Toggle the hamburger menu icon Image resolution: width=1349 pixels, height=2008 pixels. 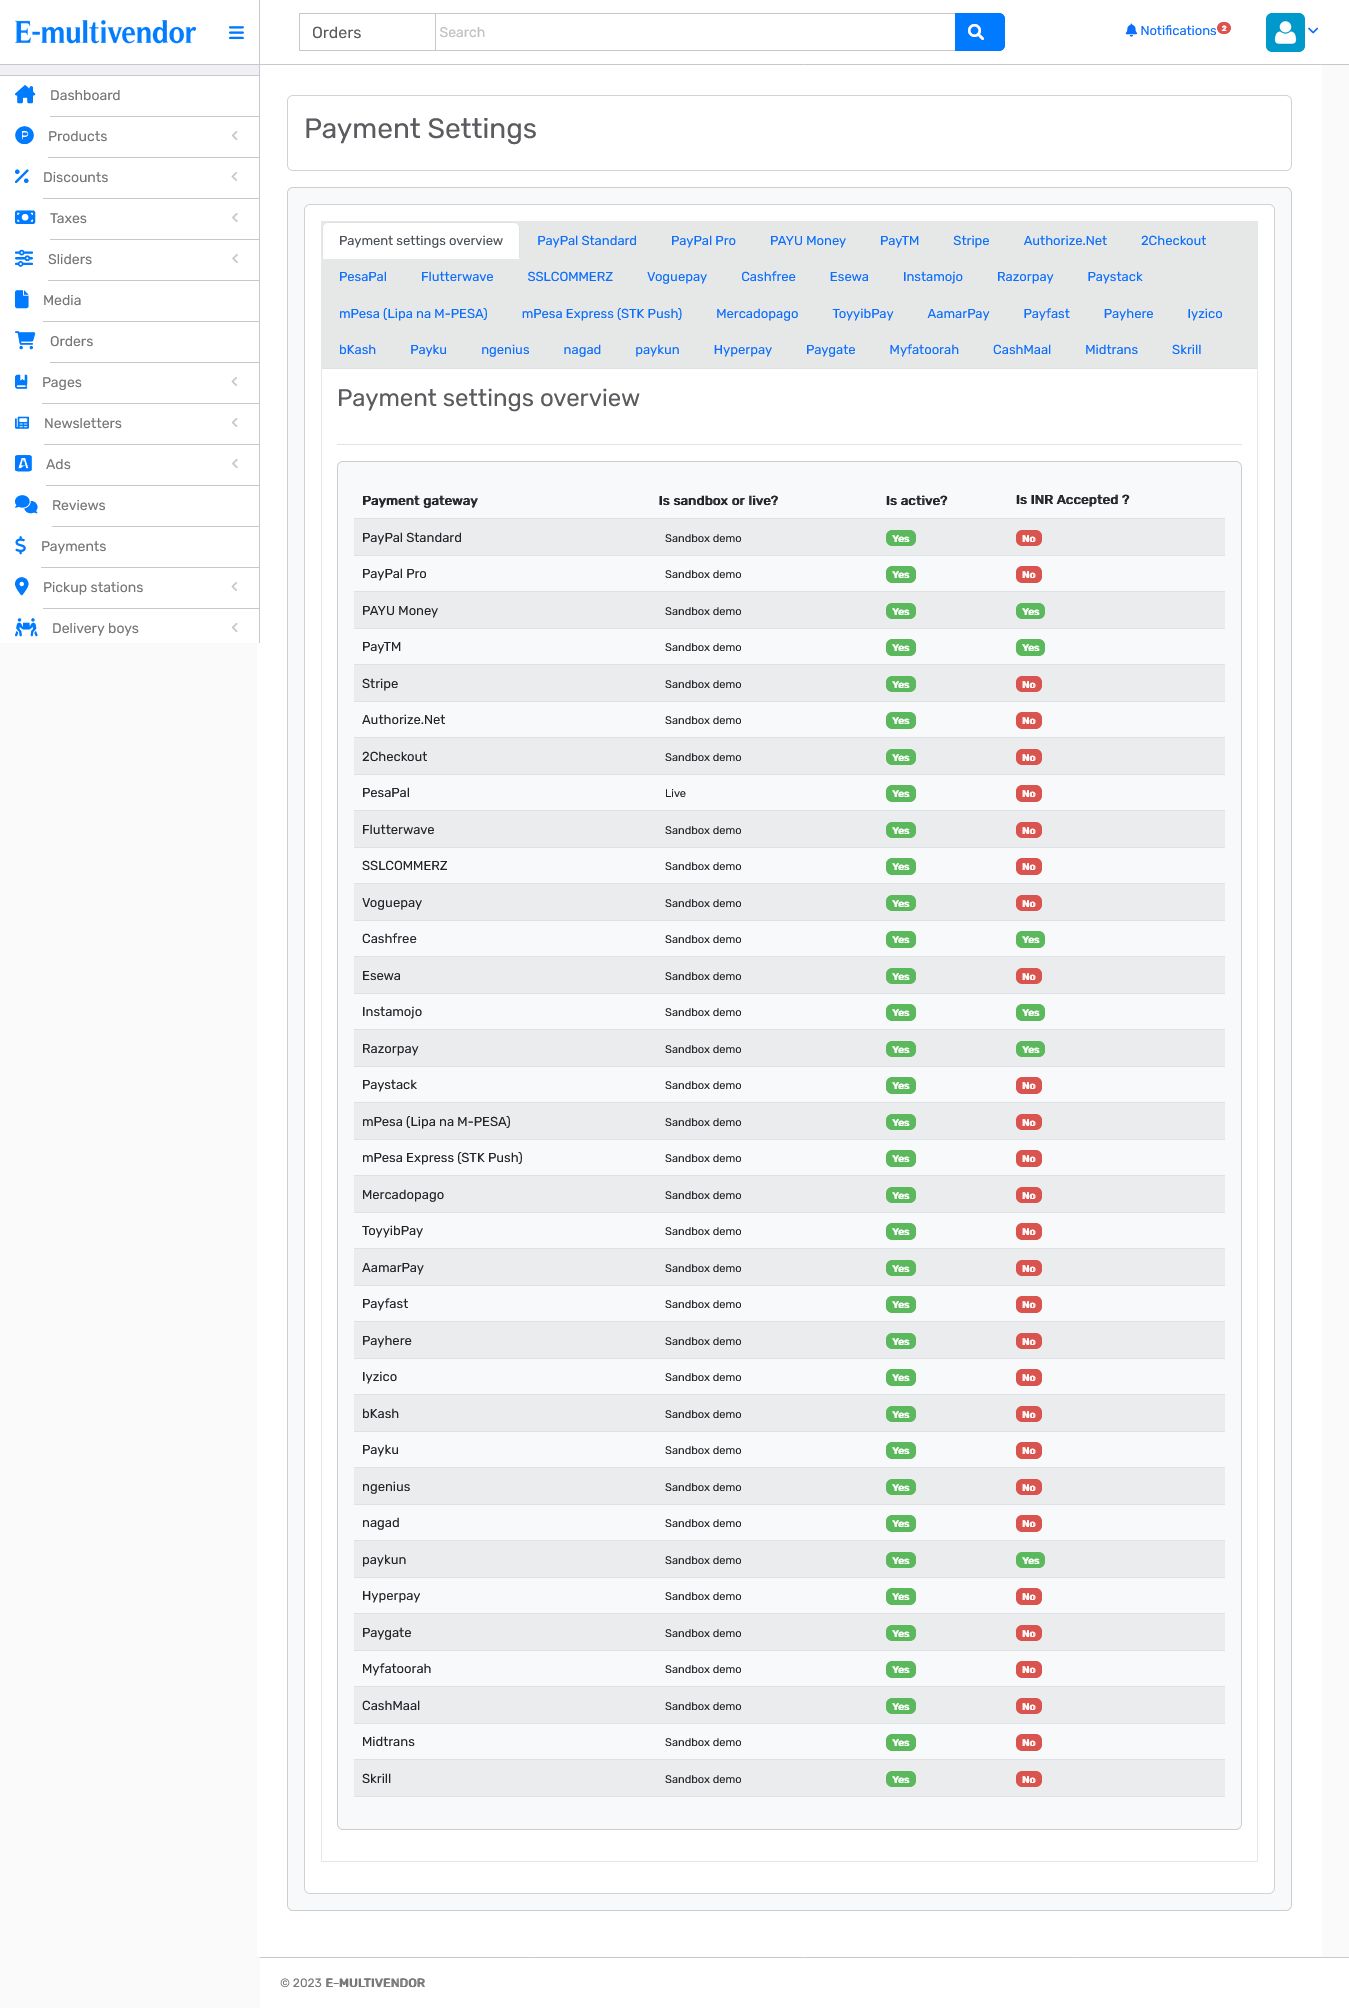coord(236,33)
